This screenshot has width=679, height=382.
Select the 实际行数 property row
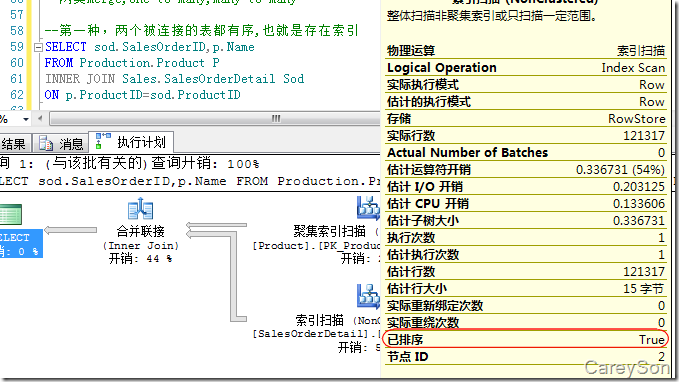click(526, 136)
